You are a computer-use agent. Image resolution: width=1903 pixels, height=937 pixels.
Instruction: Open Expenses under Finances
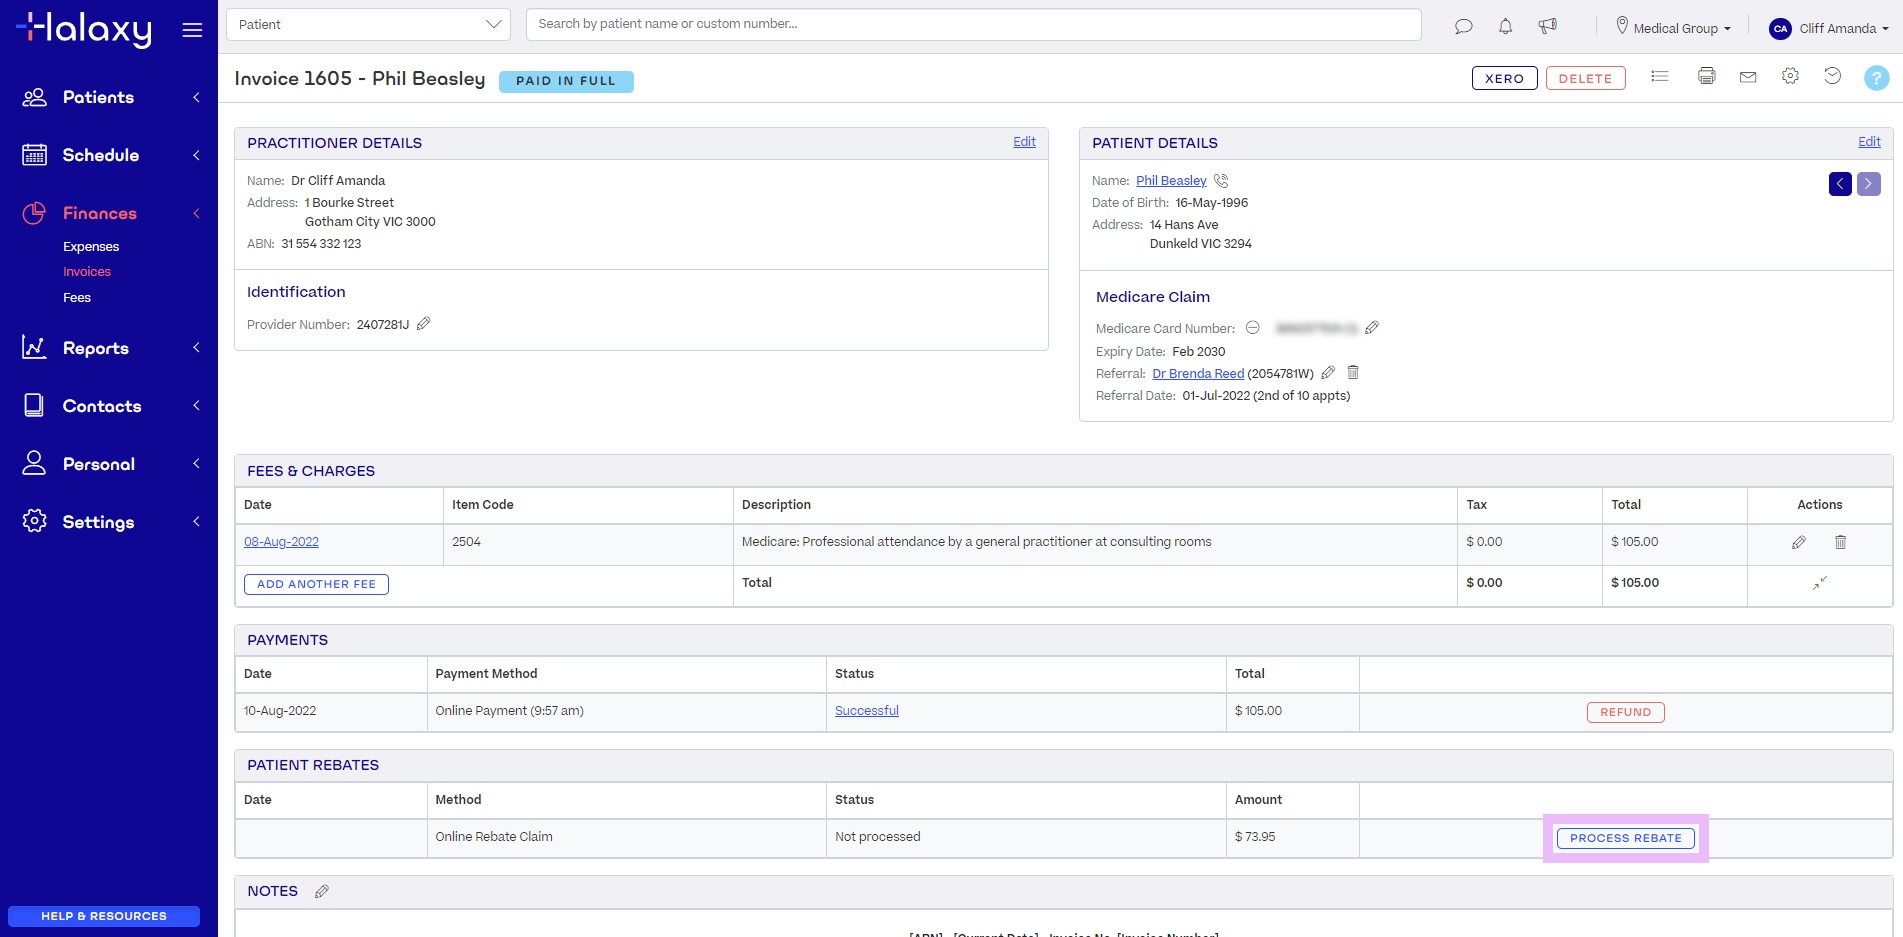[91, 247]
